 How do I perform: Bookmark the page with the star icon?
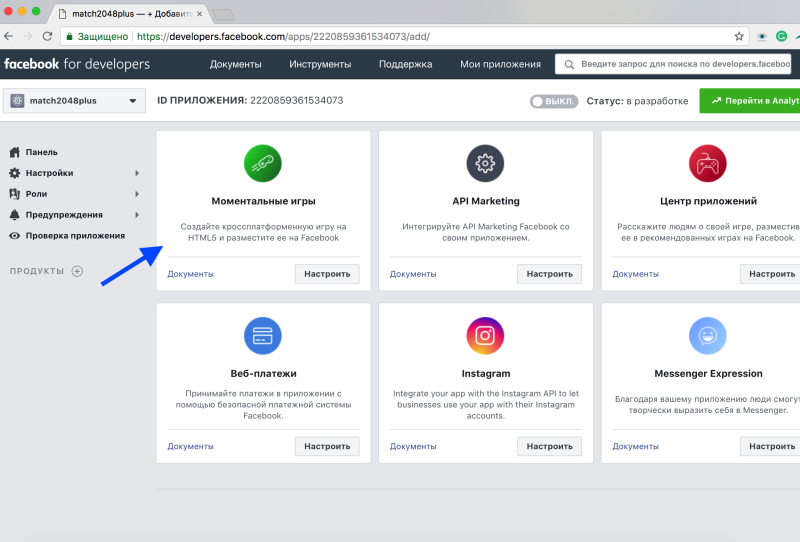click(739, 36)
